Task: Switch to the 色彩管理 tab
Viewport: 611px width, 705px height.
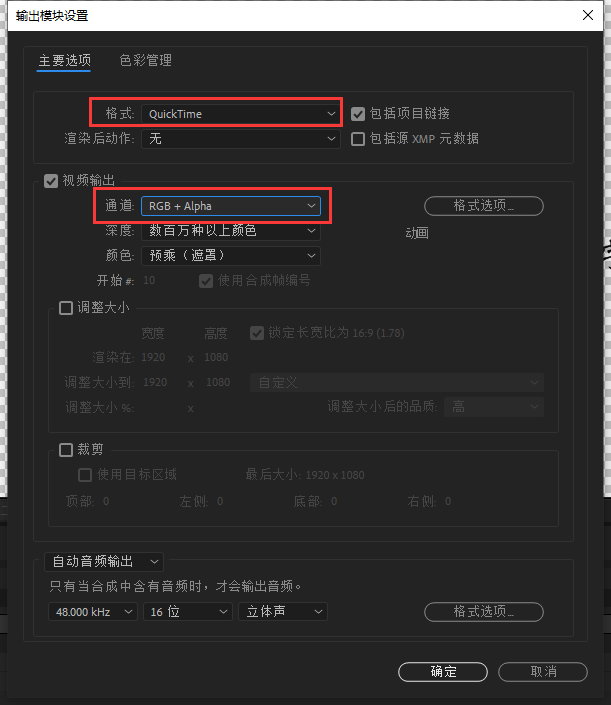Action: pyautogui.click(x=146, y=60)
